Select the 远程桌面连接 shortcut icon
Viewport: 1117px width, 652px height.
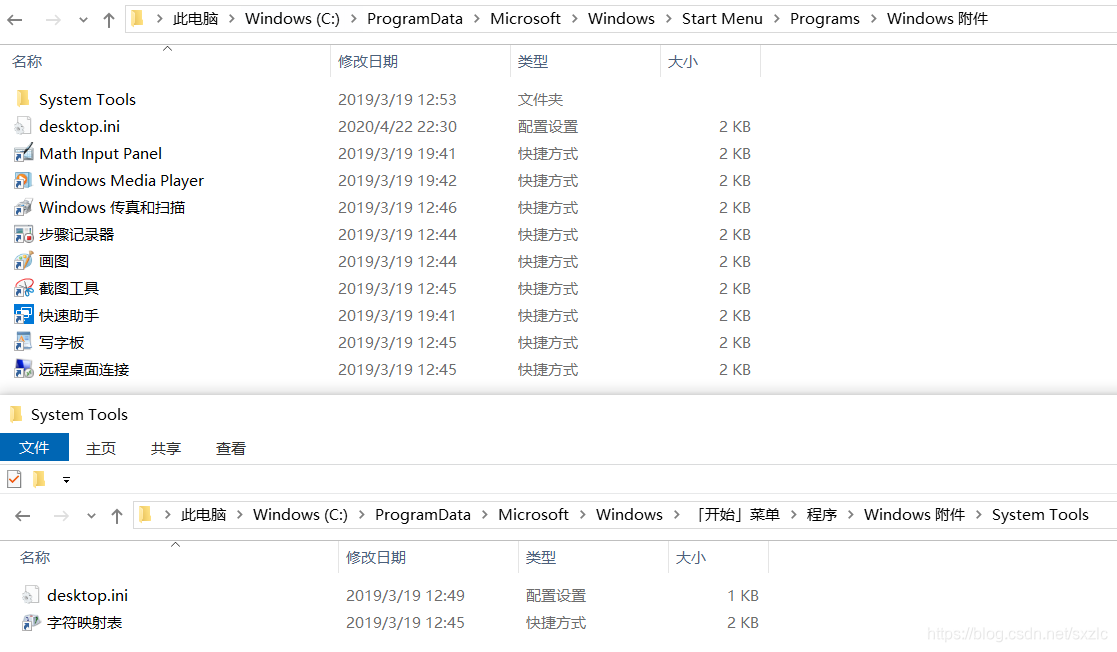pyautogui.click(x=24, y=369)
